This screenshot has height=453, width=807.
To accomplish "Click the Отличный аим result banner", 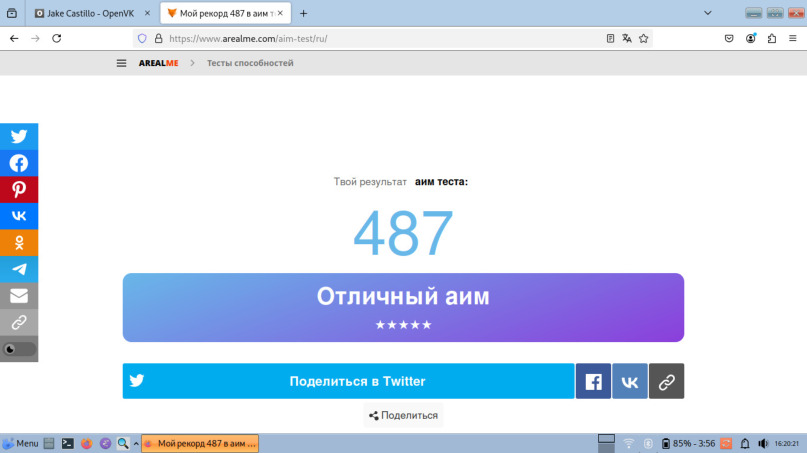I will (404, 307).
